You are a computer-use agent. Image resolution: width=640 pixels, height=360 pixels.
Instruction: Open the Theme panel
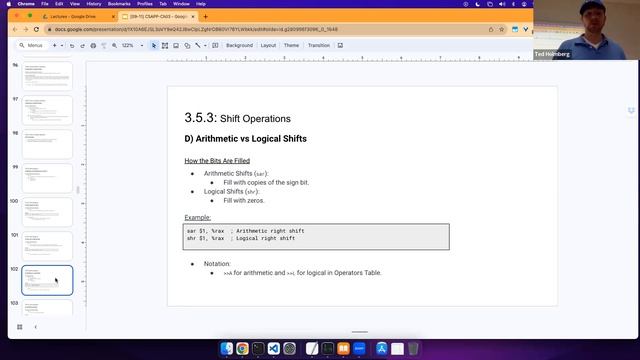click(291, 45)
